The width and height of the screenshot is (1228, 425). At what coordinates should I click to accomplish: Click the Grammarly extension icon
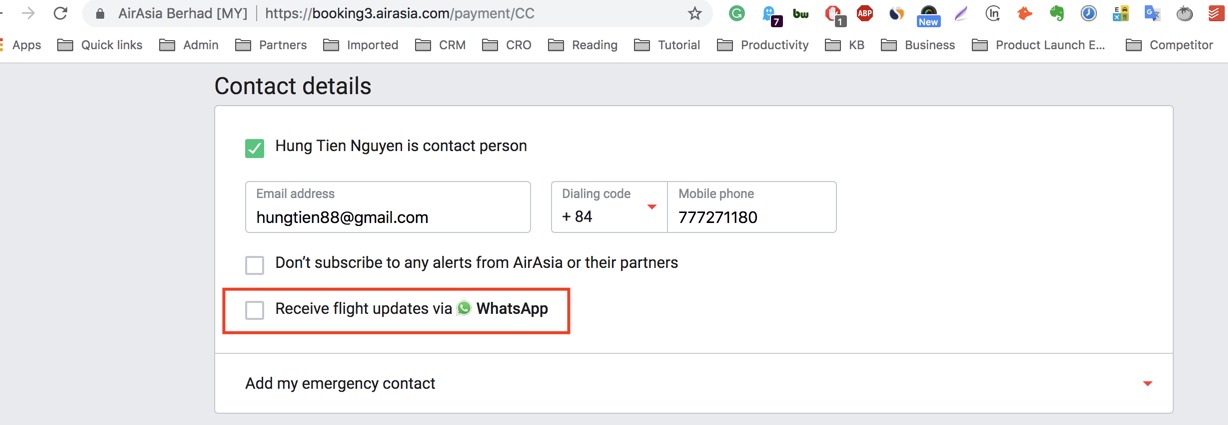(x=737, y=14)
